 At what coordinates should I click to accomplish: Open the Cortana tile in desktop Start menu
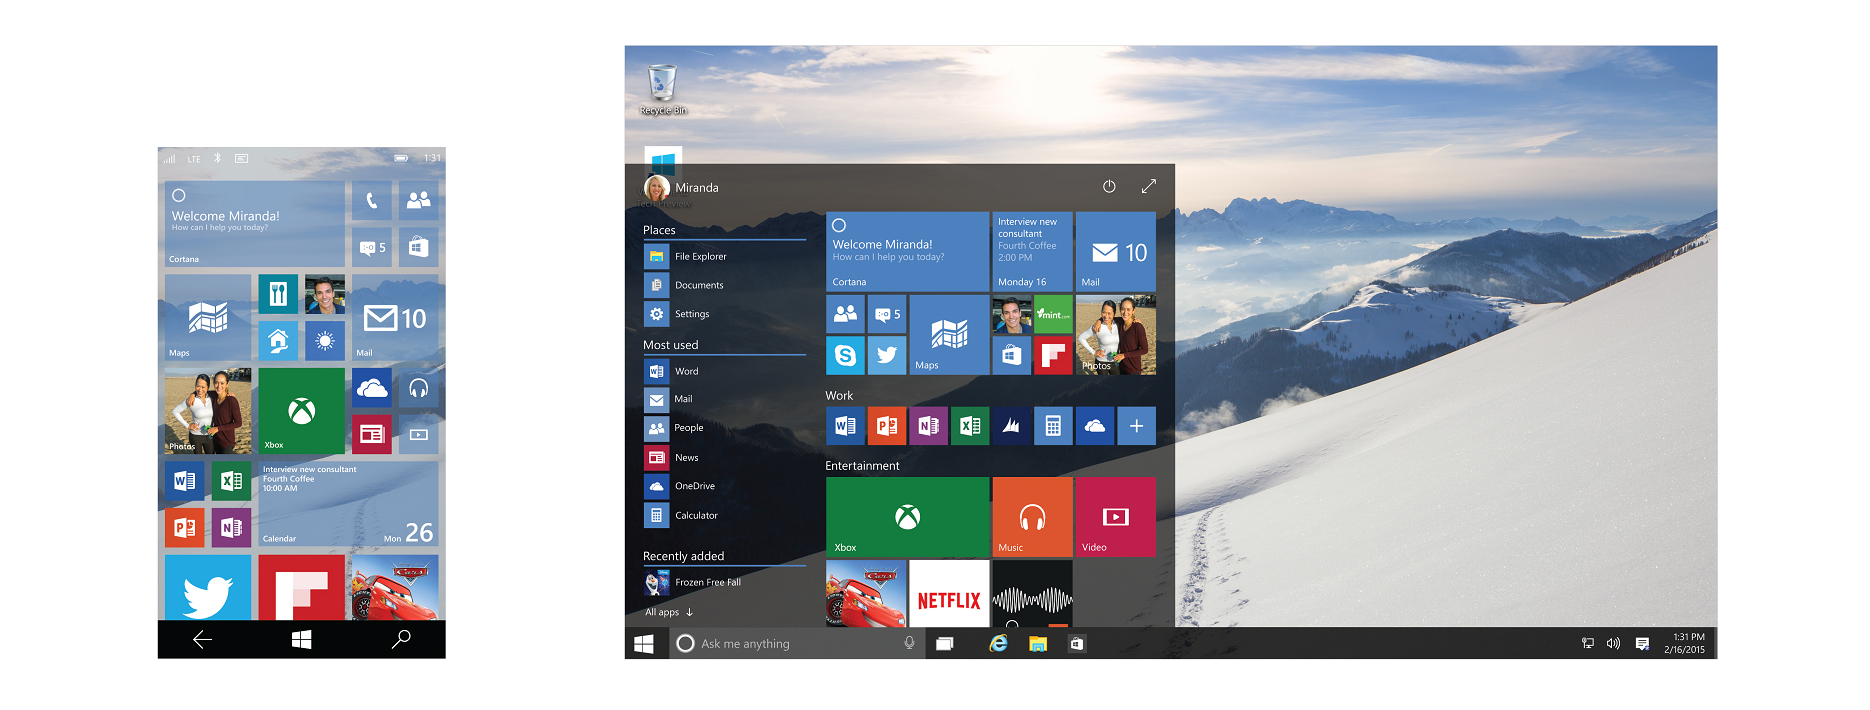[x=907, y=252]
